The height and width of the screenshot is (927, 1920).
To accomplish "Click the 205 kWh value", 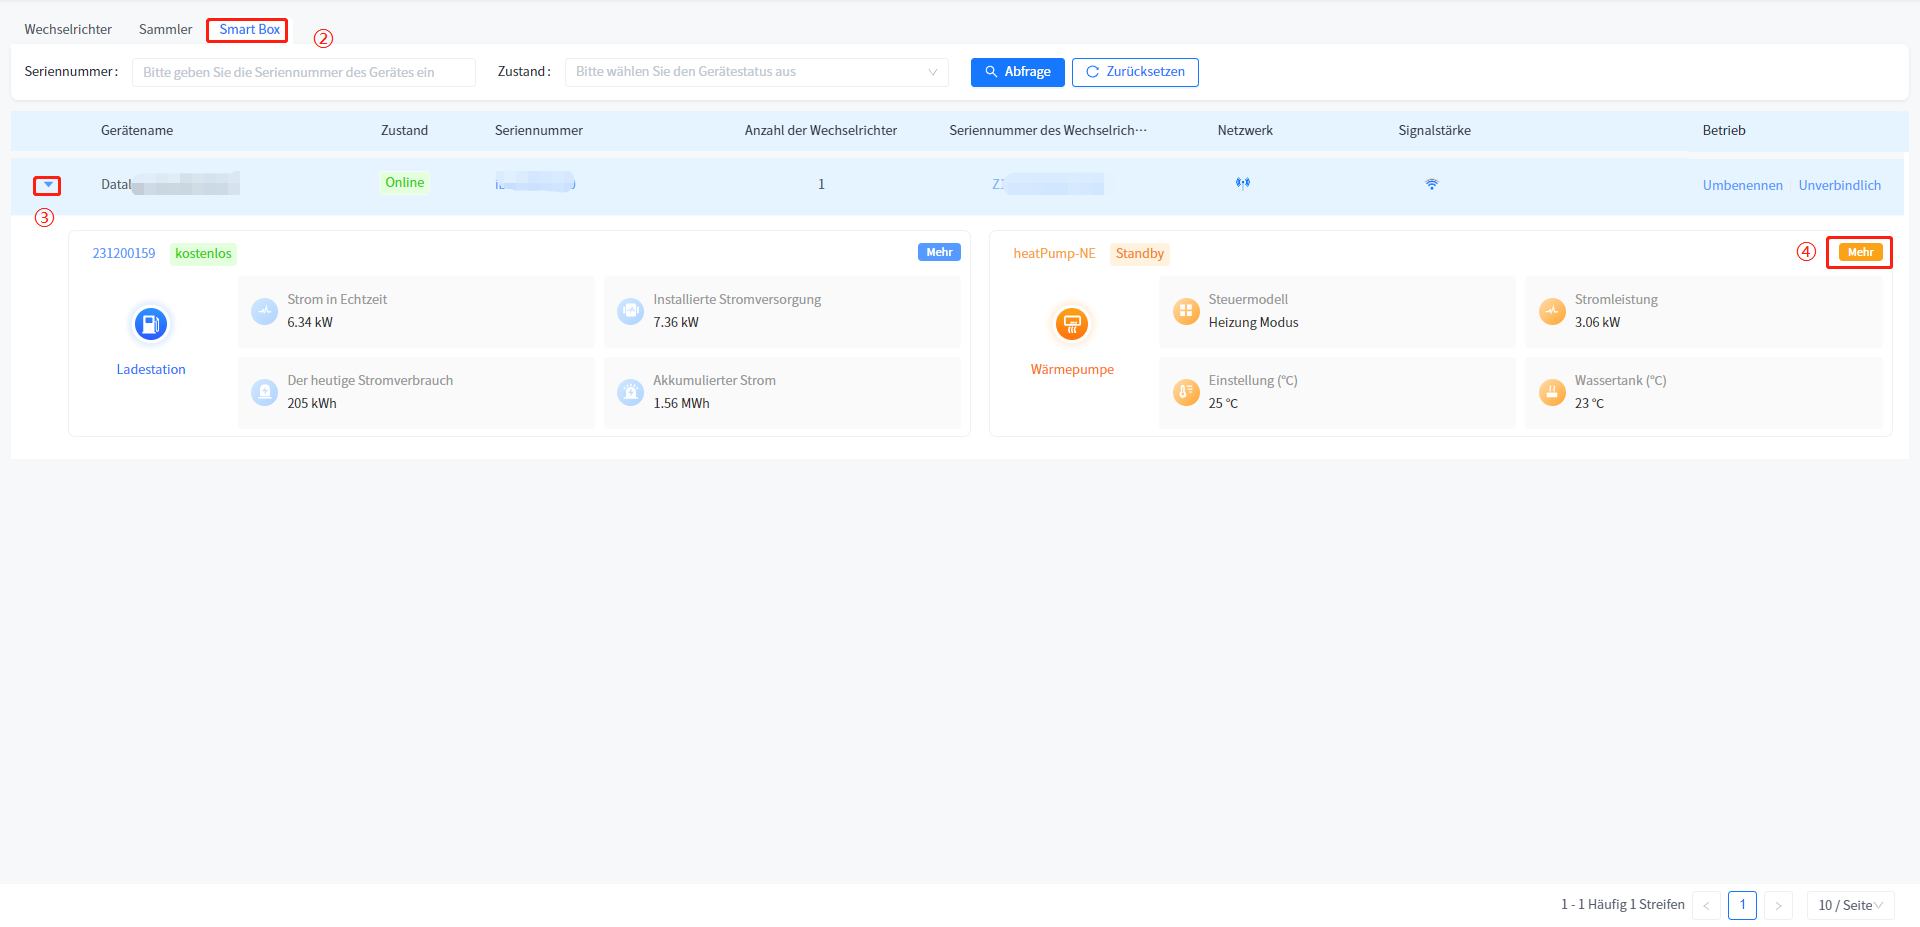I will point(312,403).
